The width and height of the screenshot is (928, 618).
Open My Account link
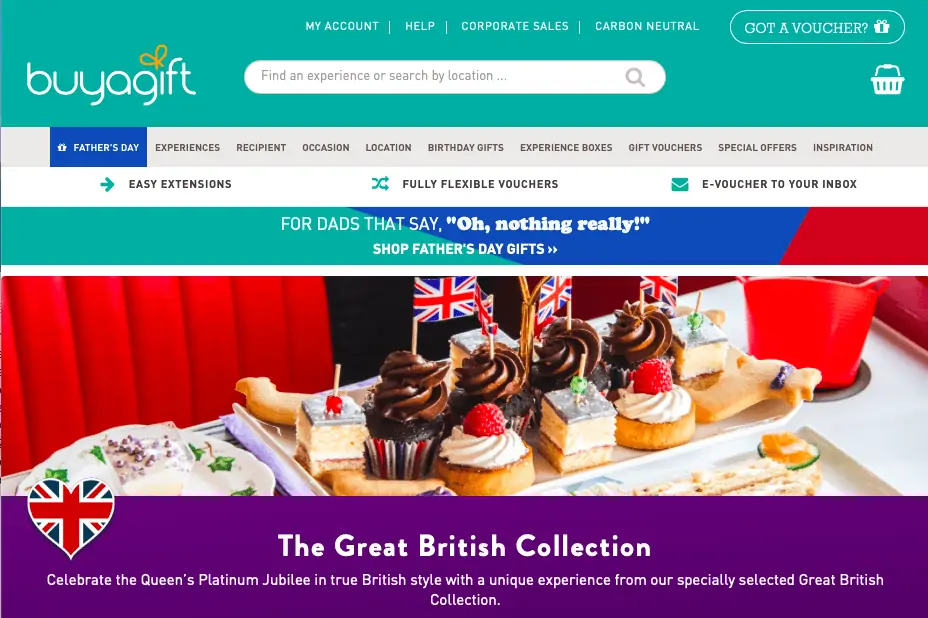pos(342,26)
